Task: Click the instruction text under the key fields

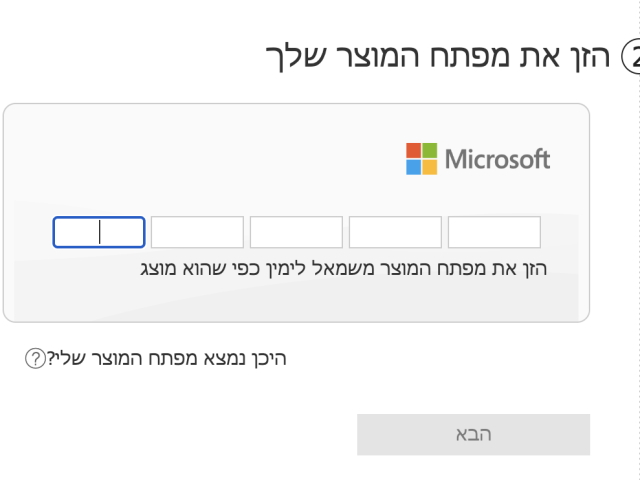Action: click(x=344, y=268)
